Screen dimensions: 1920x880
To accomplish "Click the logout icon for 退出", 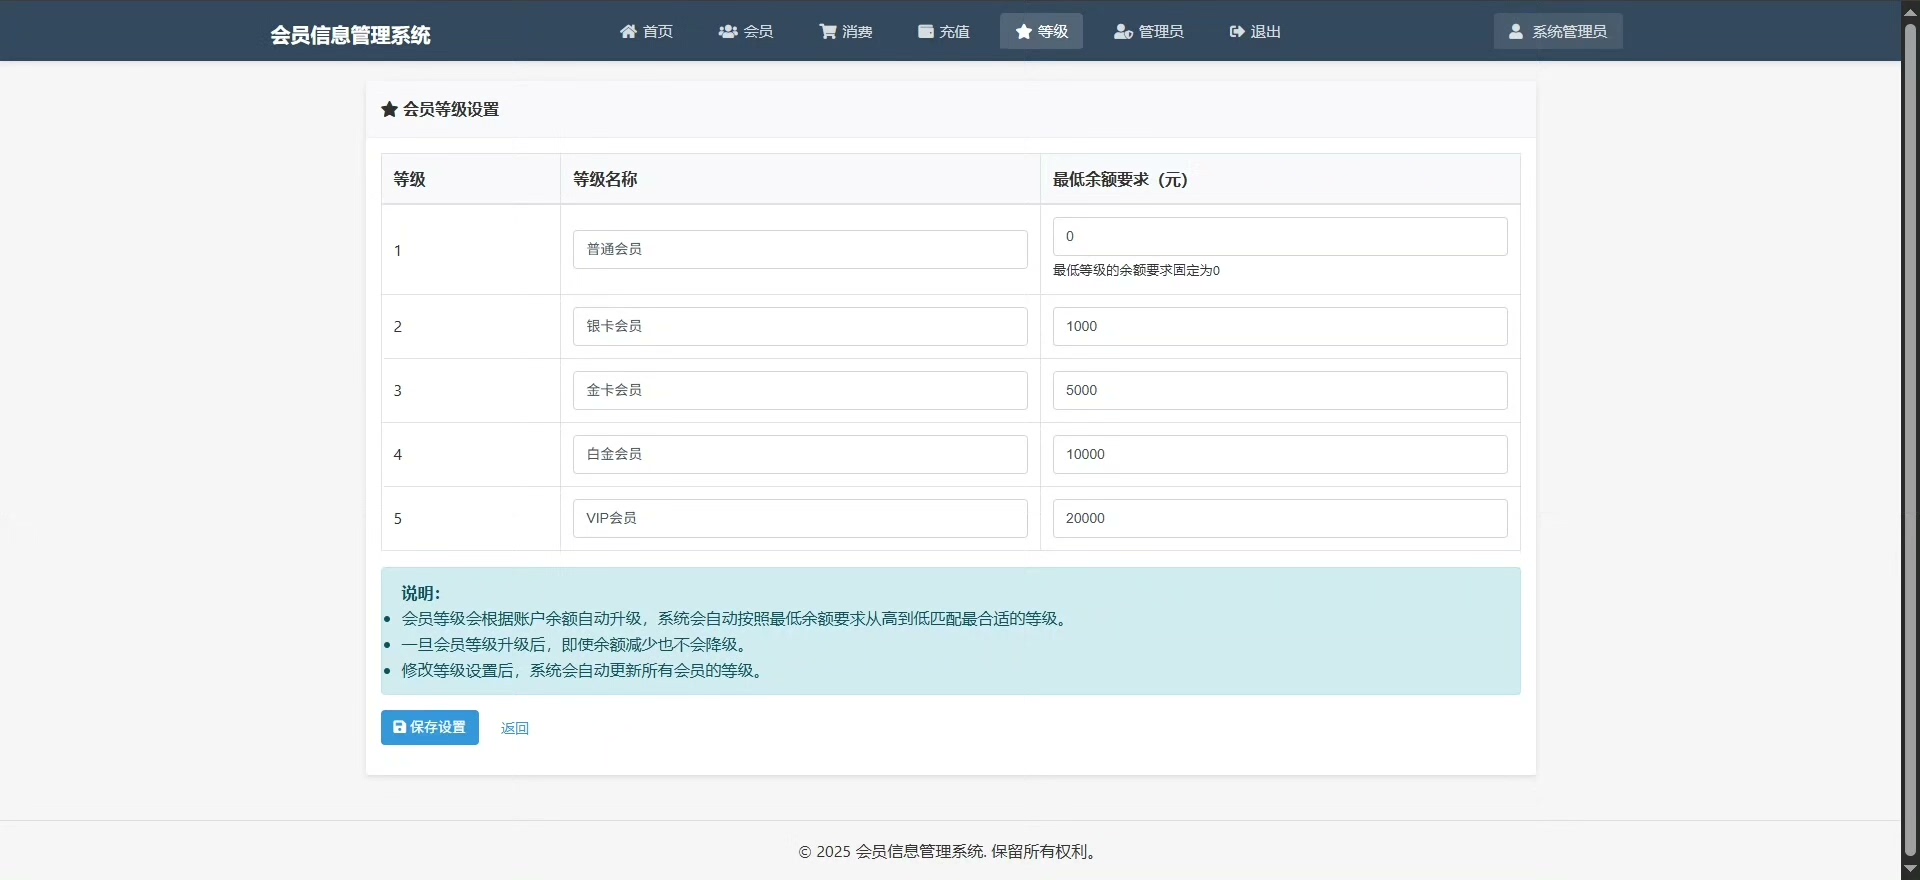I will [1237, 32].
